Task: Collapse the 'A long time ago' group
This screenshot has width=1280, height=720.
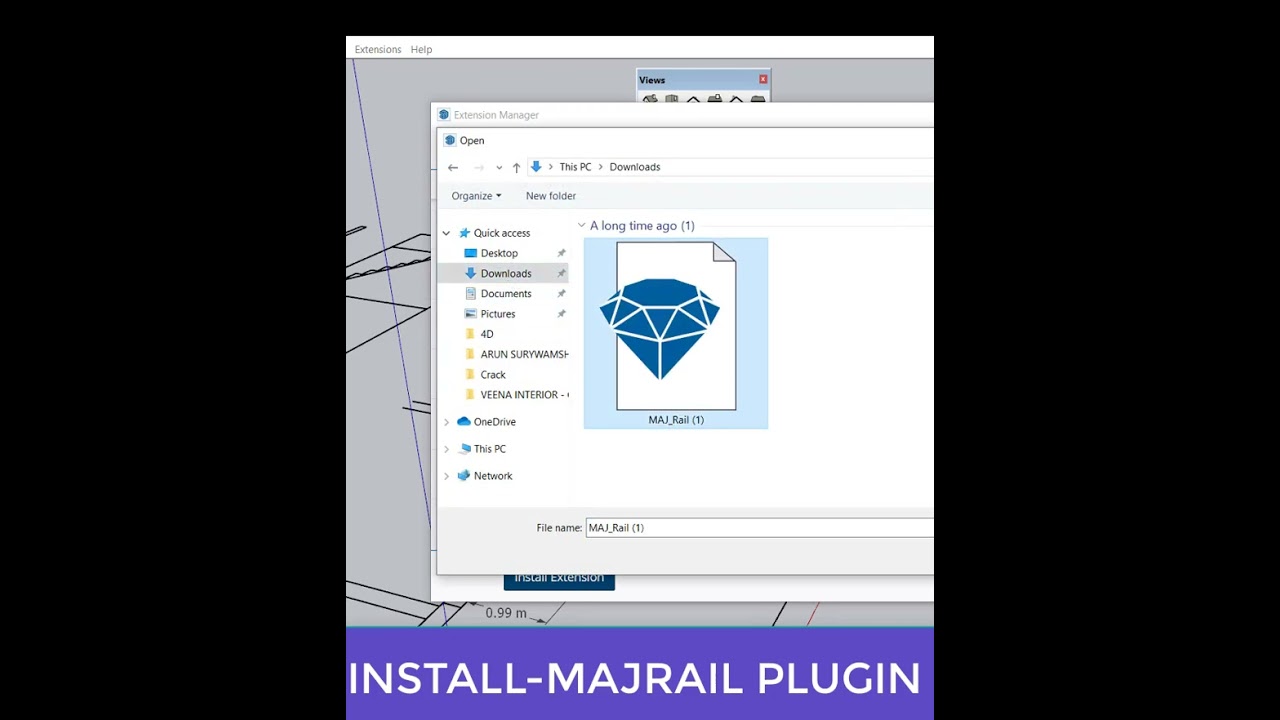Action: pyautogui.click(x=581, y=226)
